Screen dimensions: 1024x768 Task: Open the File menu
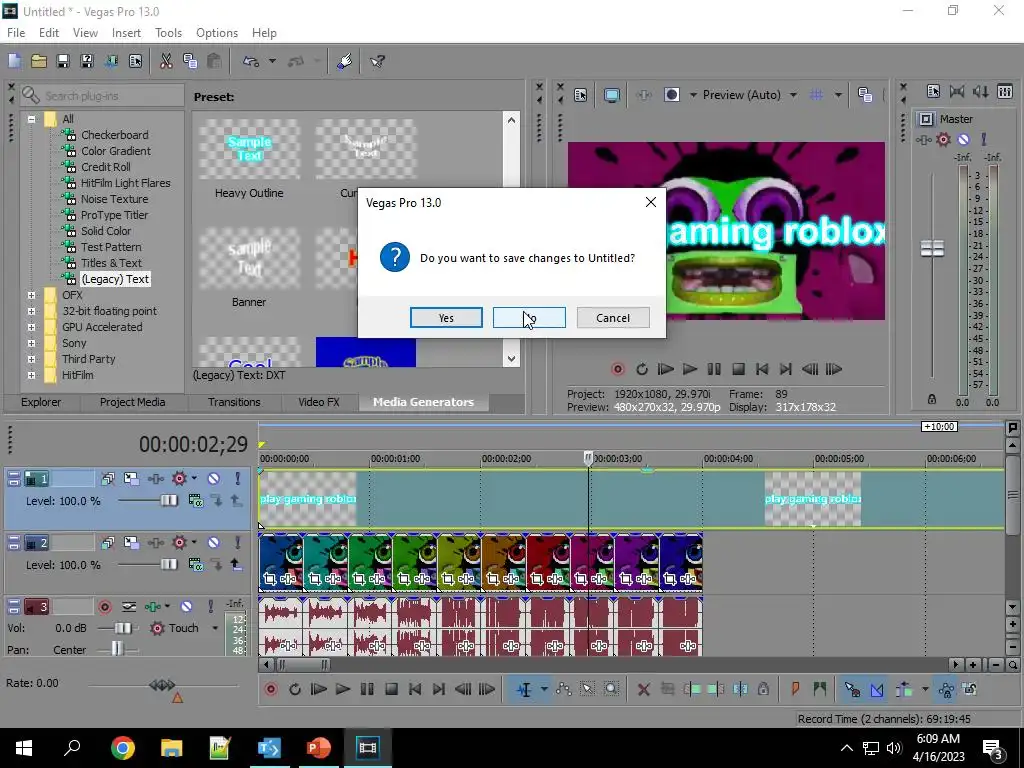click(x=16, y=33)
